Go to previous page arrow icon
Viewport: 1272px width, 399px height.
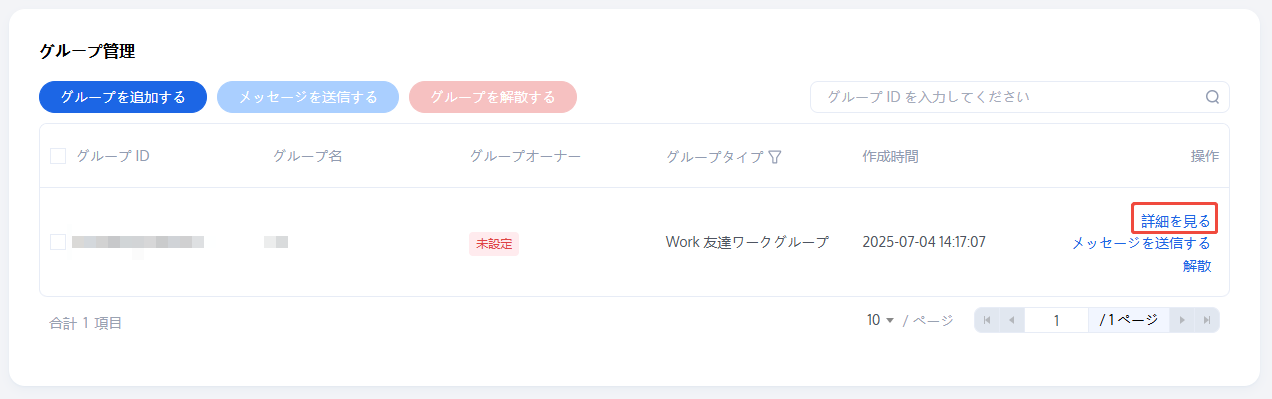pos(1011,320)
